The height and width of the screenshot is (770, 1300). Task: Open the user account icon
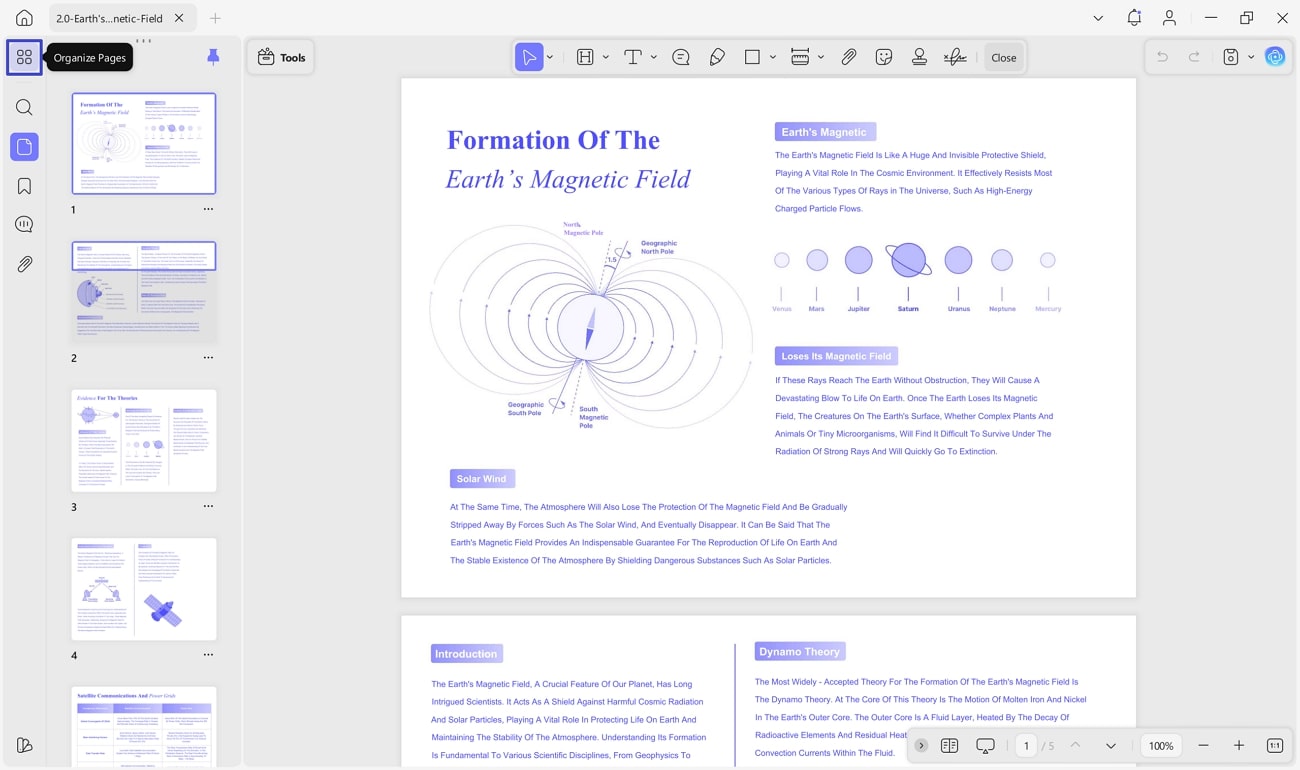[1170, 18]
